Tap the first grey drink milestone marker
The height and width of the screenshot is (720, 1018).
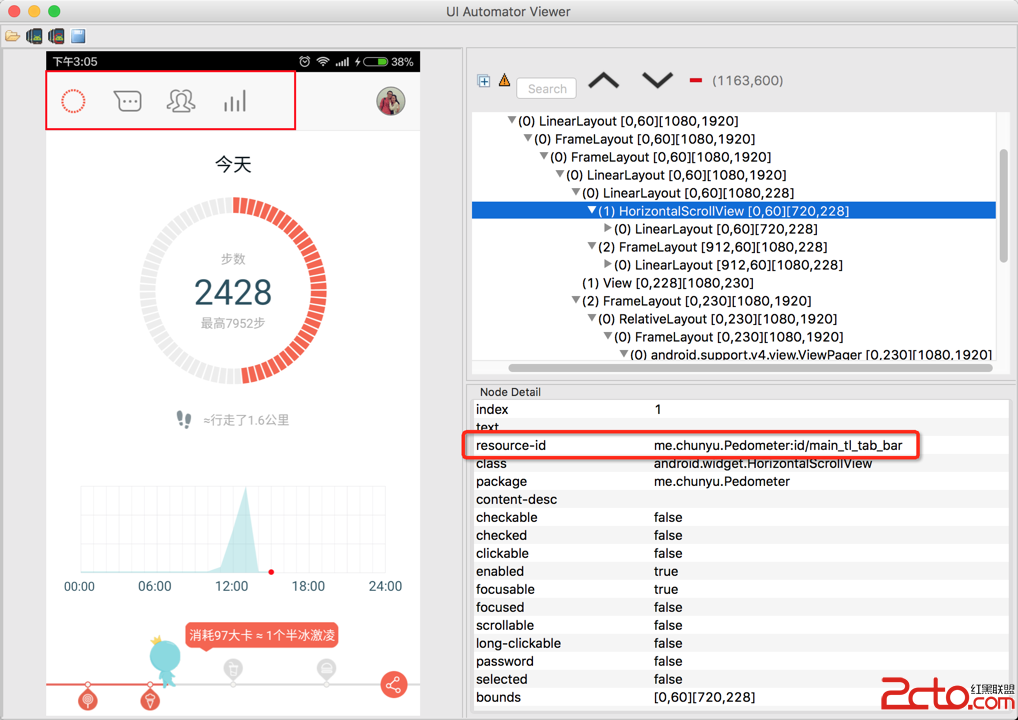click(x=233, y=668)
